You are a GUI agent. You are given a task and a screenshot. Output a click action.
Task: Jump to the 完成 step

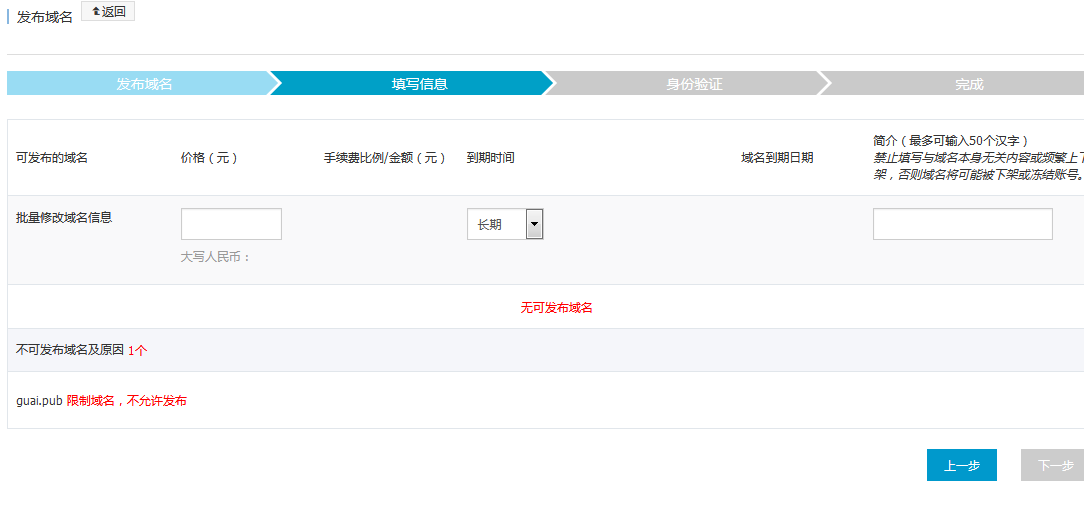point(968,84)
